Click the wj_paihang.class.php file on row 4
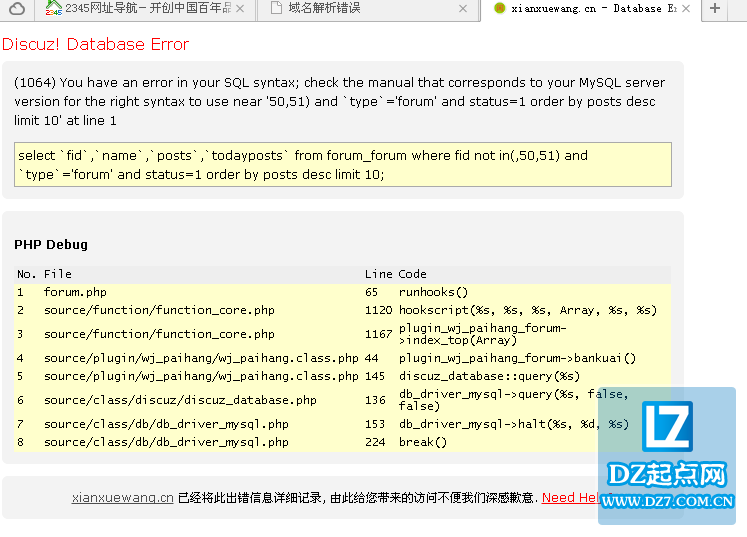Viewport: 747px width, 537px height. point(201,358)
